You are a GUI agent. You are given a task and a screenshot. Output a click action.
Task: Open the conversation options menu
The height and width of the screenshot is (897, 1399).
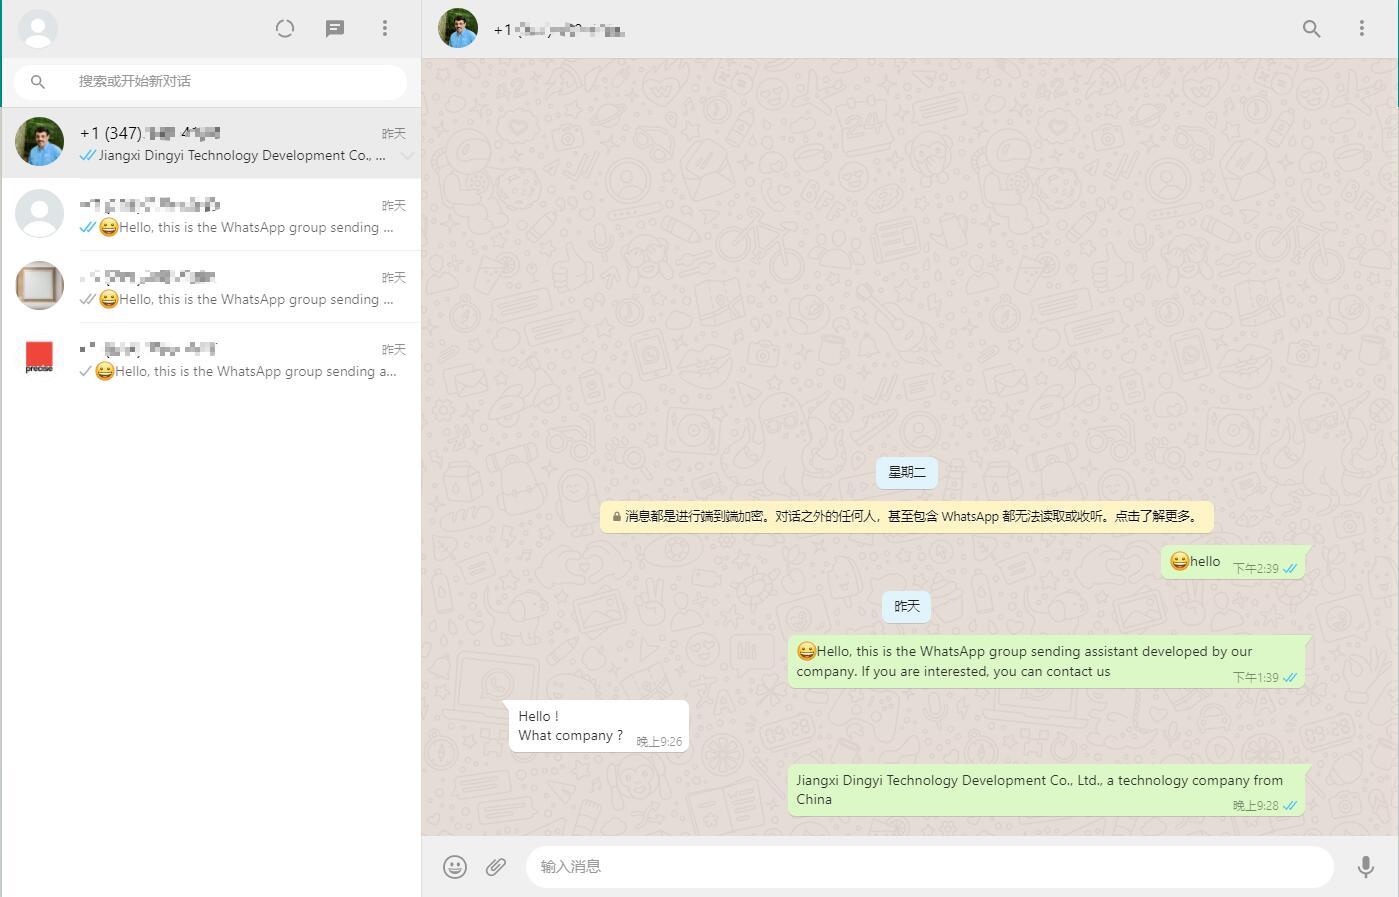click(1362, 29)
